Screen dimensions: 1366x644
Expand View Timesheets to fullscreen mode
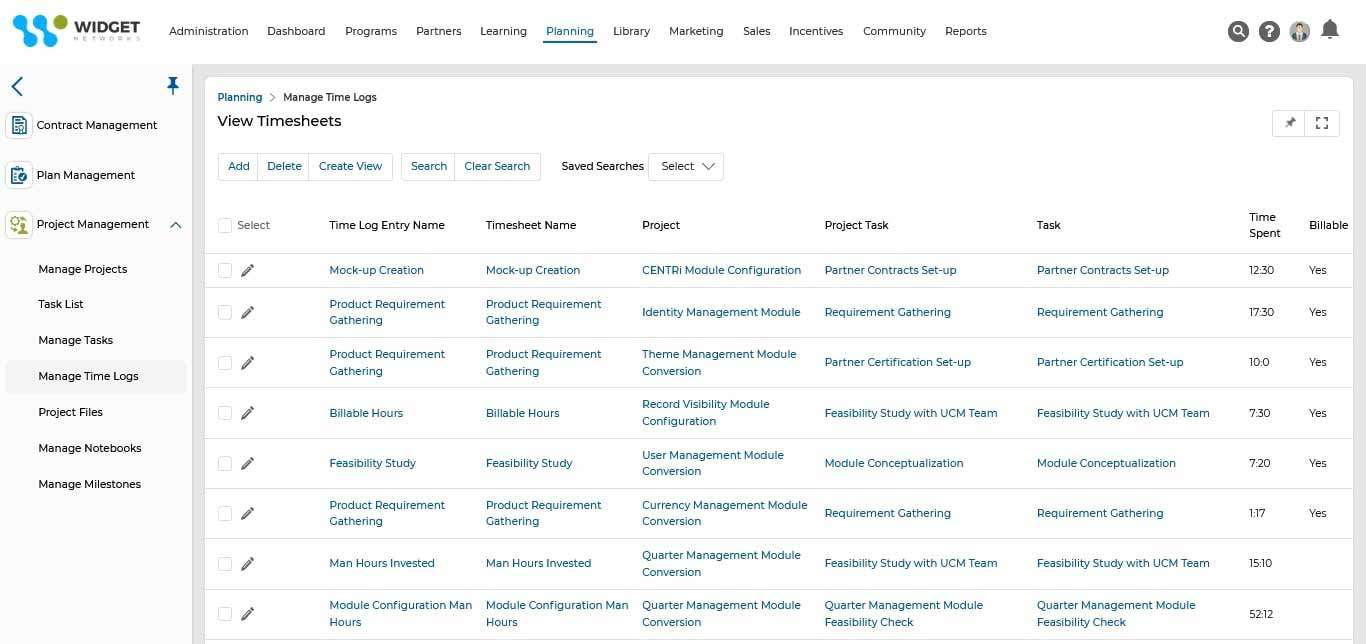pyautogui.click(x=1322, y=122)
